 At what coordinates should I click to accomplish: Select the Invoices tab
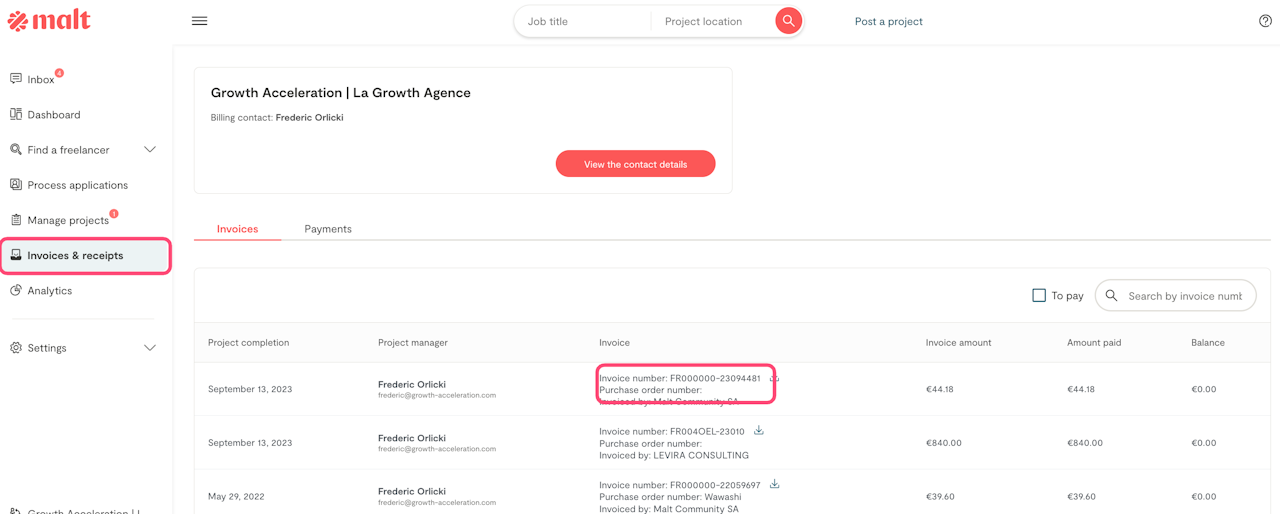point(237,229)
